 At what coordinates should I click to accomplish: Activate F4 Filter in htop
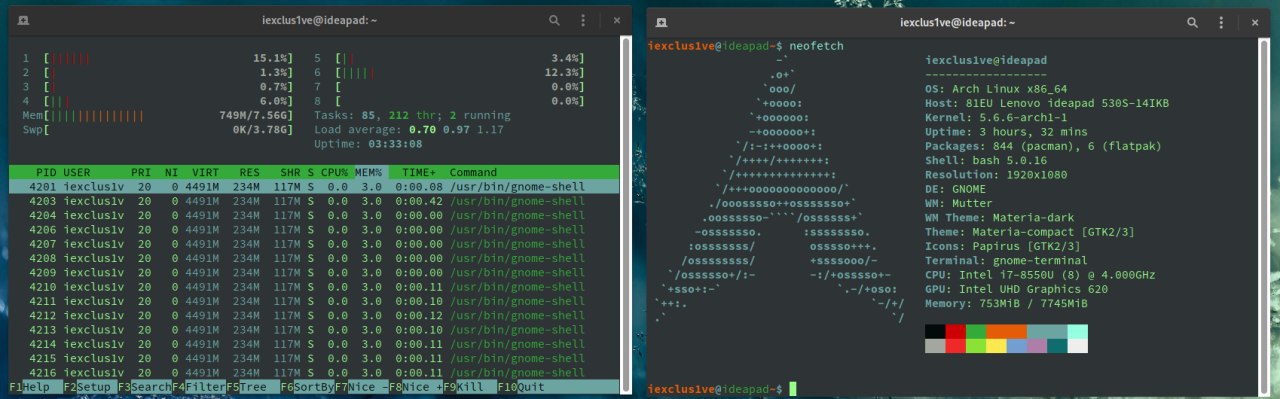coord(198,387)
